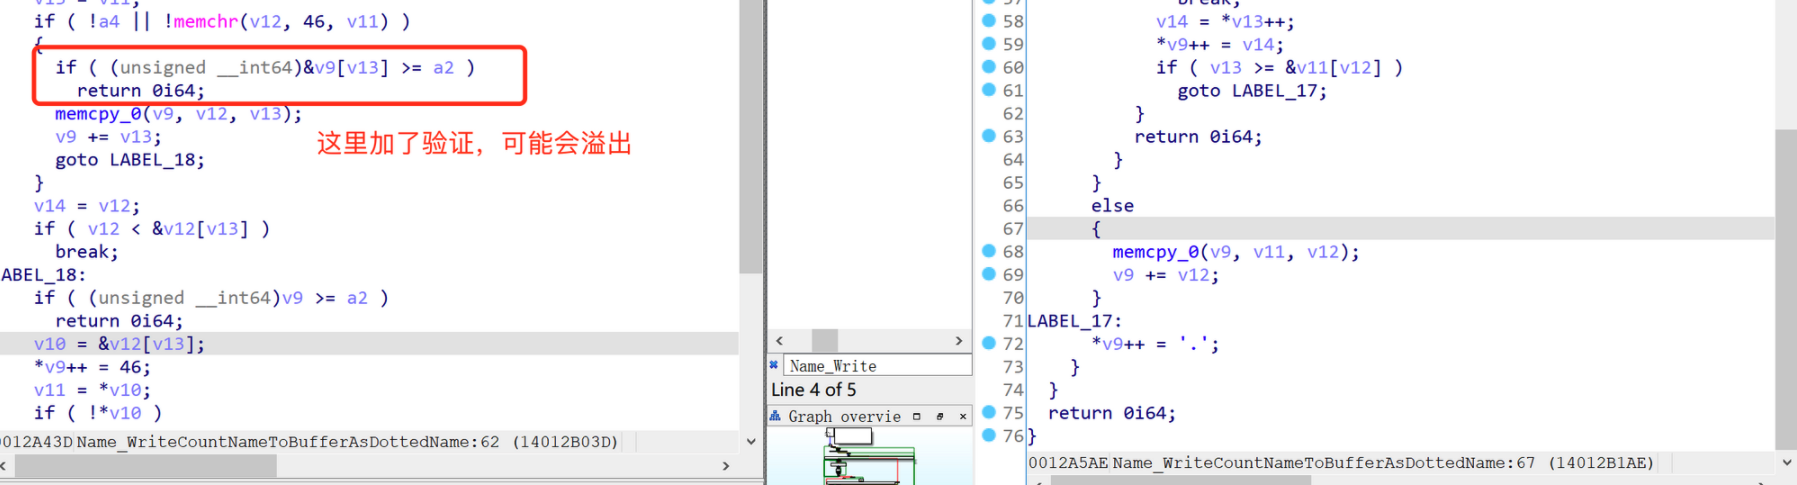
Task: Click 'LABEL_17:' on line 71
Action: click(1075, 320)
